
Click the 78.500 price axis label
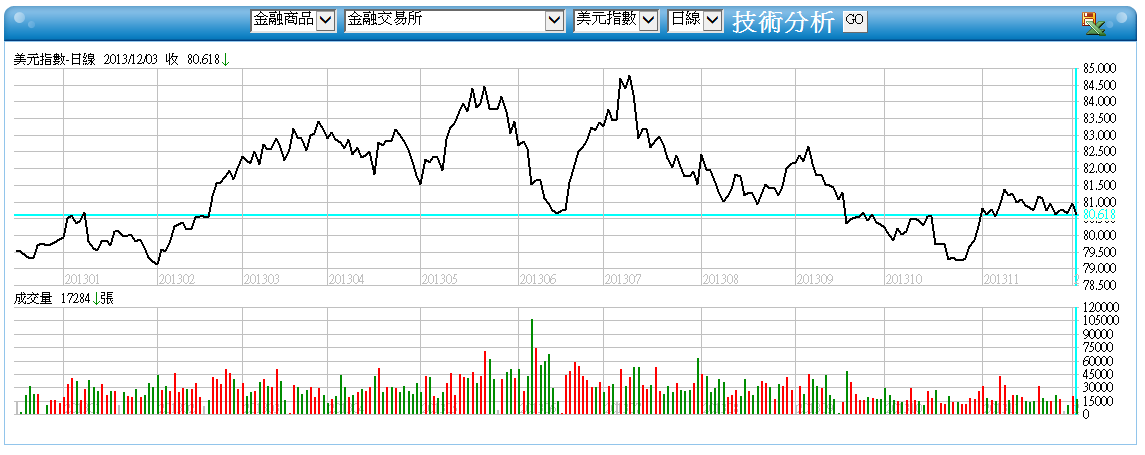[x=1100, y=286]
